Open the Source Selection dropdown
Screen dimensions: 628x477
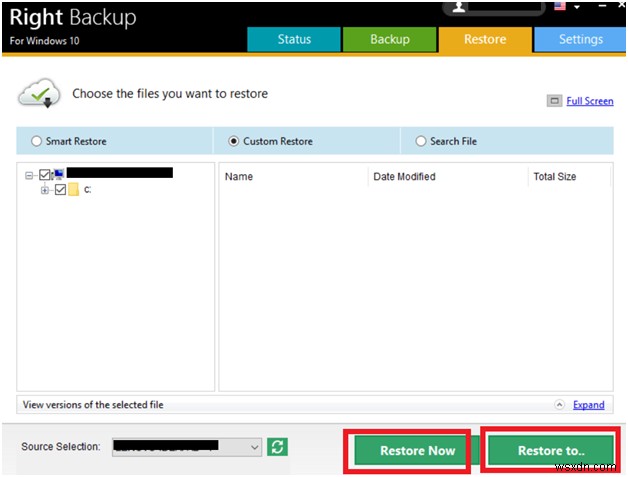click(187, 447)
